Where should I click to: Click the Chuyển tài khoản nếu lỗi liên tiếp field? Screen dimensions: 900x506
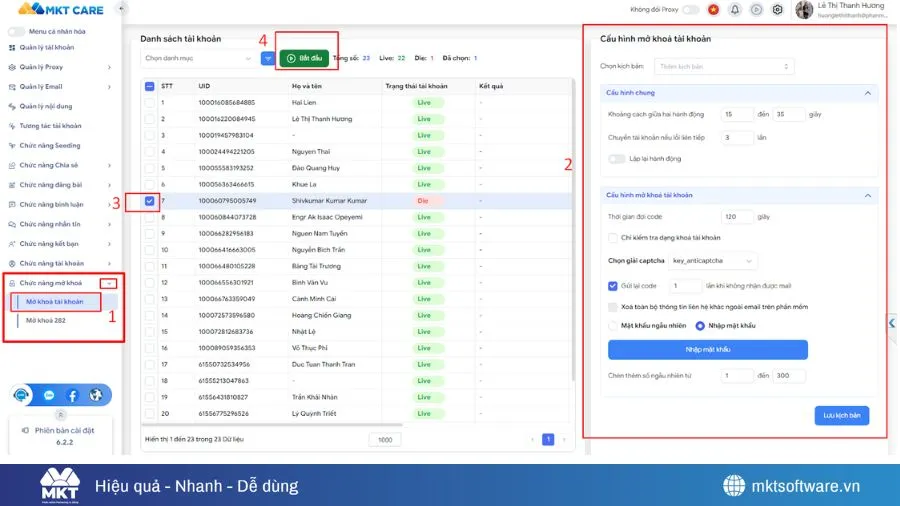pos(737,138)
